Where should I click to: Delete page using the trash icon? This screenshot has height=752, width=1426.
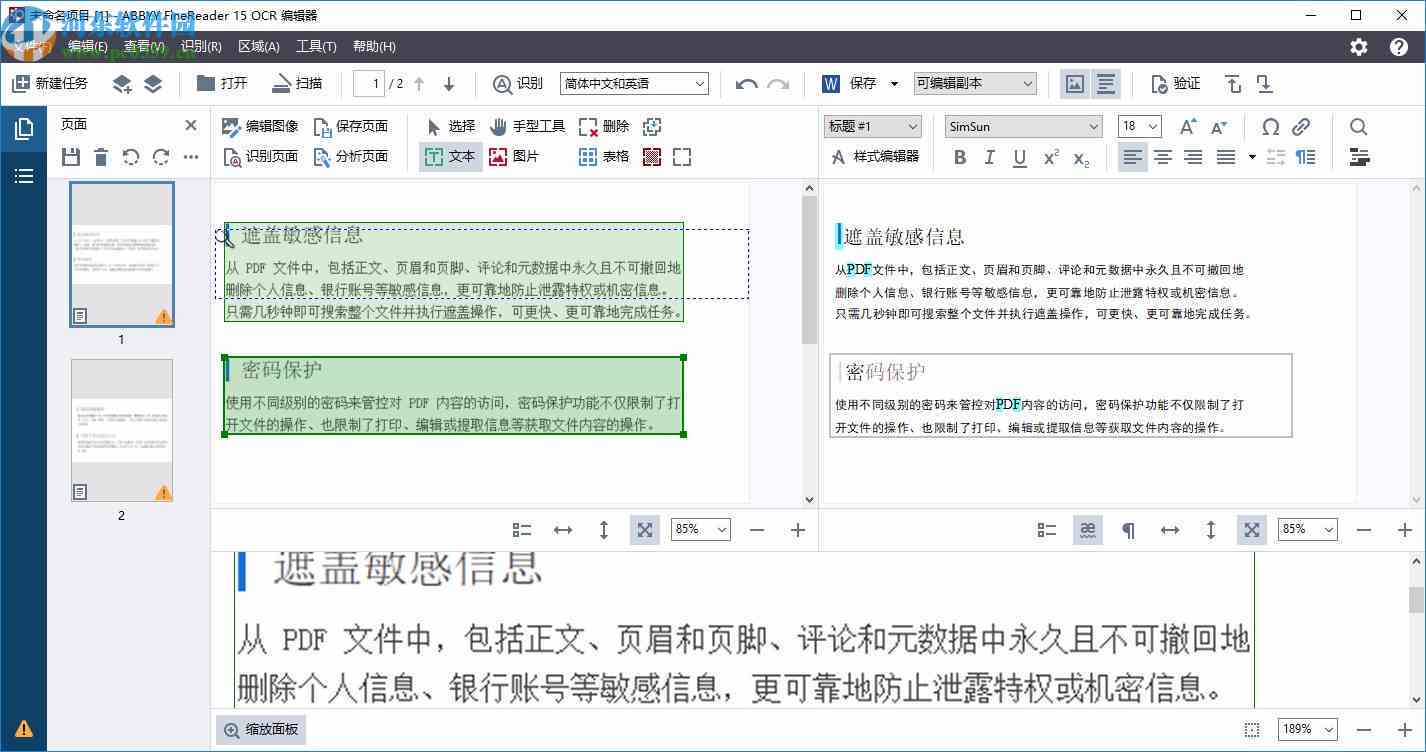tap(101, 157)
